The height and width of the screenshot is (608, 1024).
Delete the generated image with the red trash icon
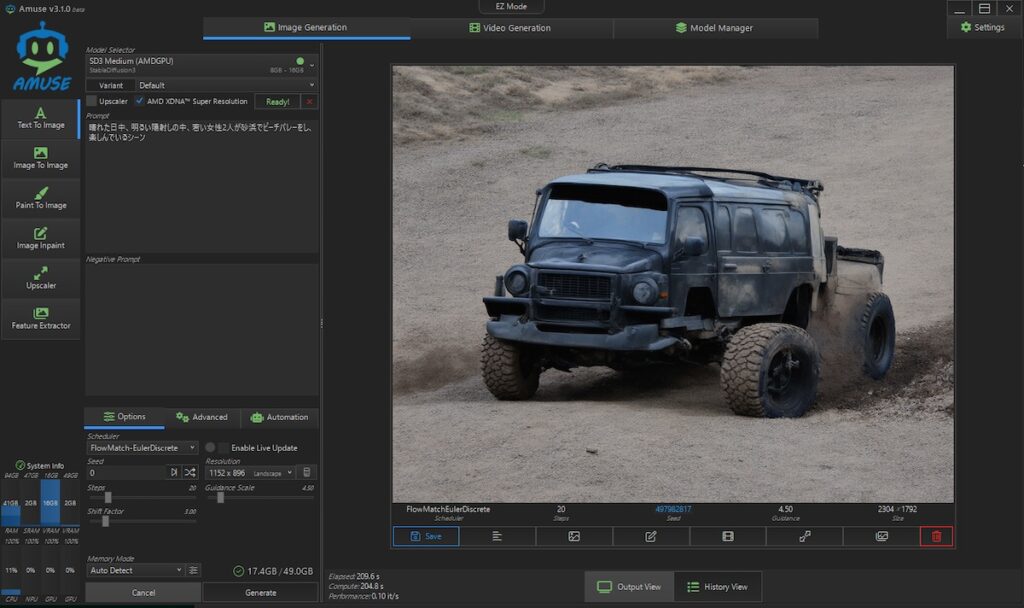[x=936, y=536]
